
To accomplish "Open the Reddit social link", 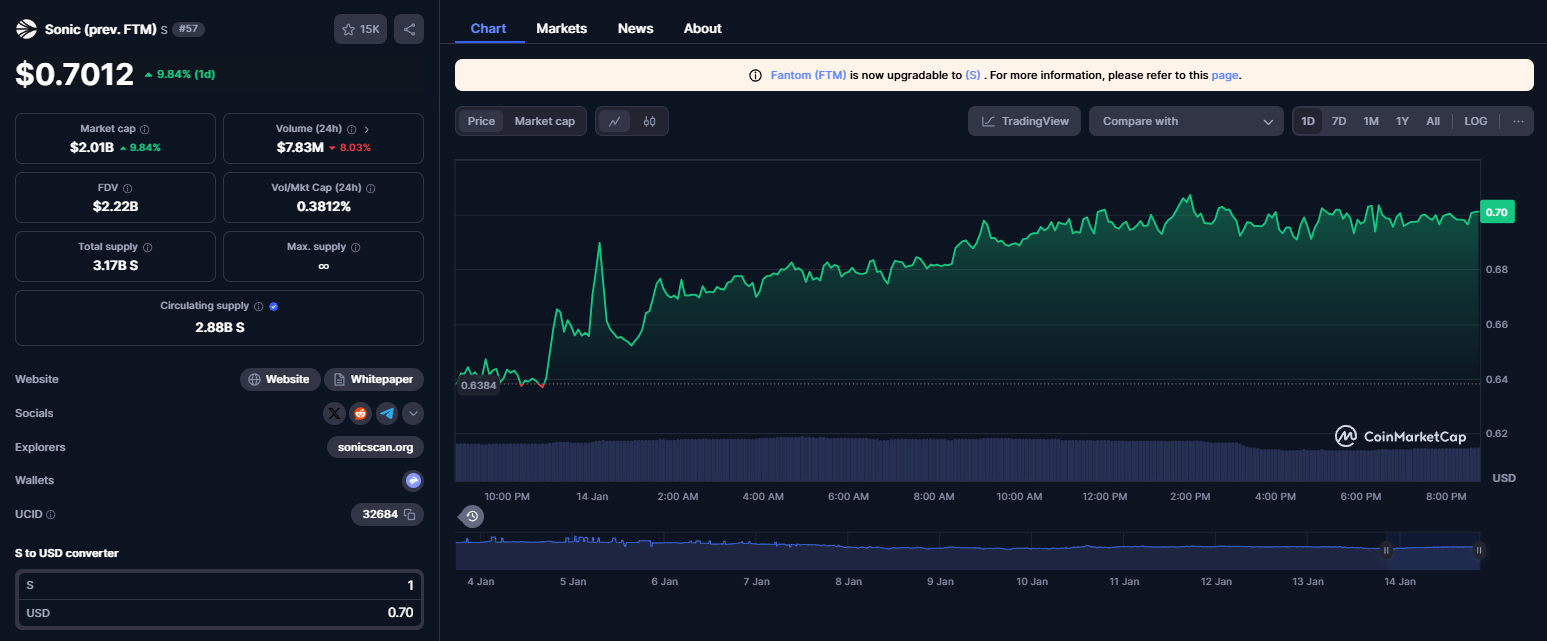I will pyautogui.click(x=361, y=413).
